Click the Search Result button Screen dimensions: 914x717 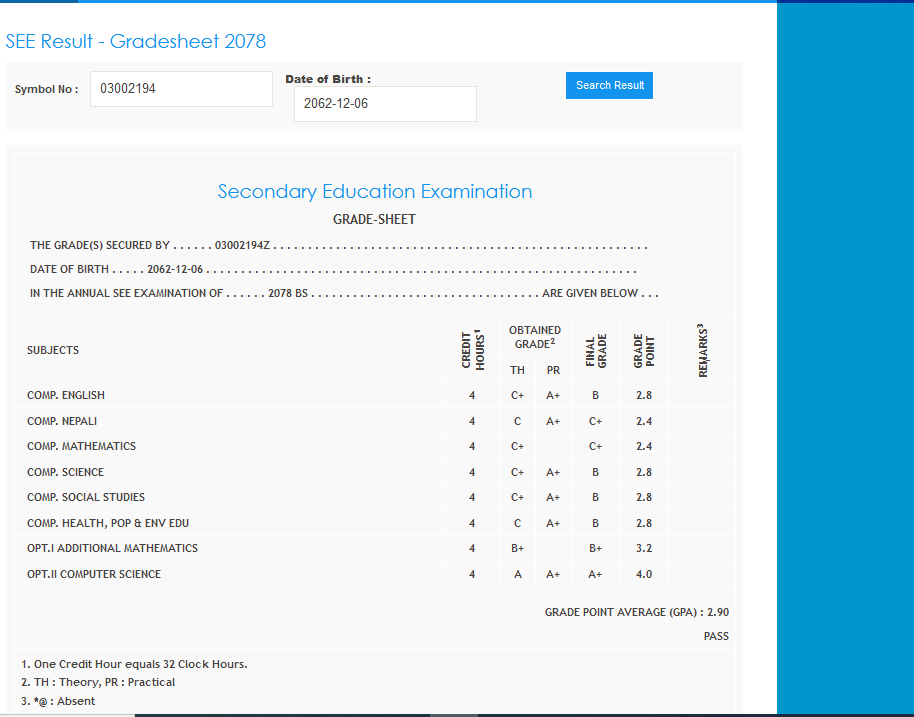click(x=609, y=86)
